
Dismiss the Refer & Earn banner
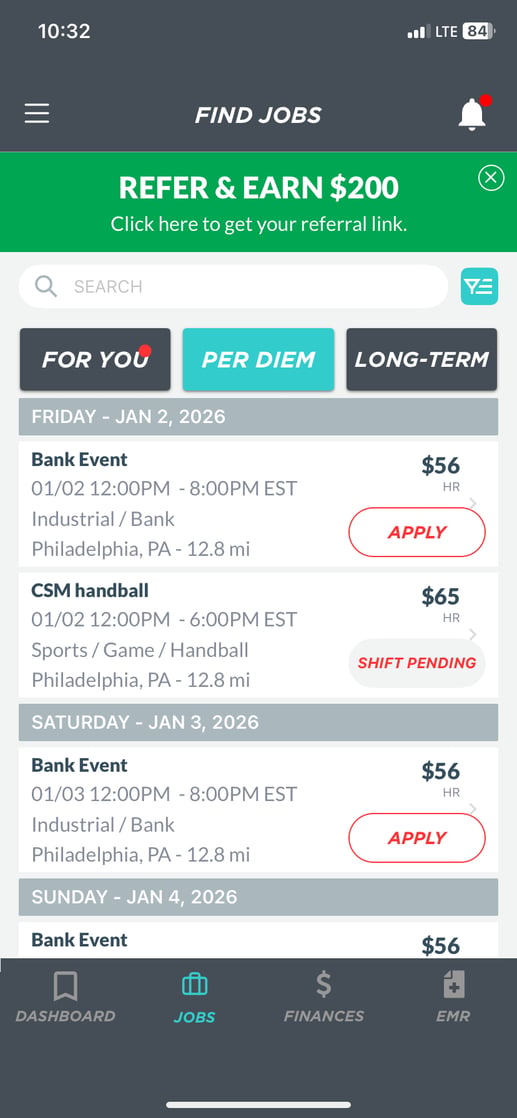point(491,178)
